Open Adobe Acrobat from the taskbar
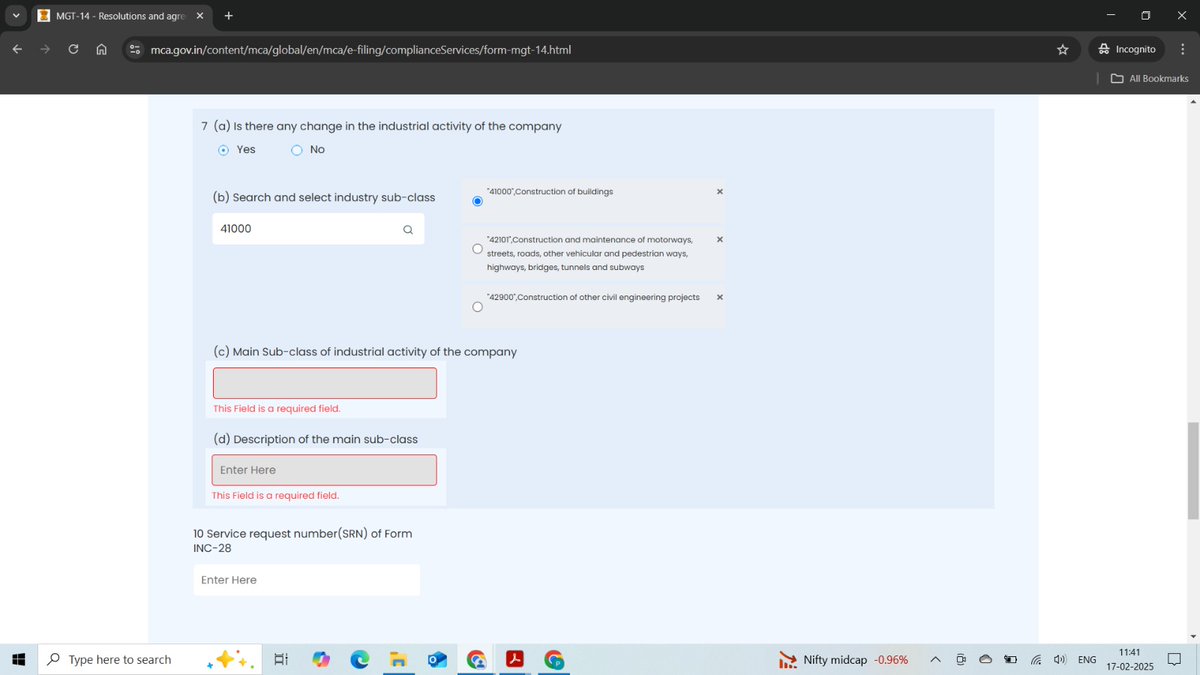 pos(515,660)
